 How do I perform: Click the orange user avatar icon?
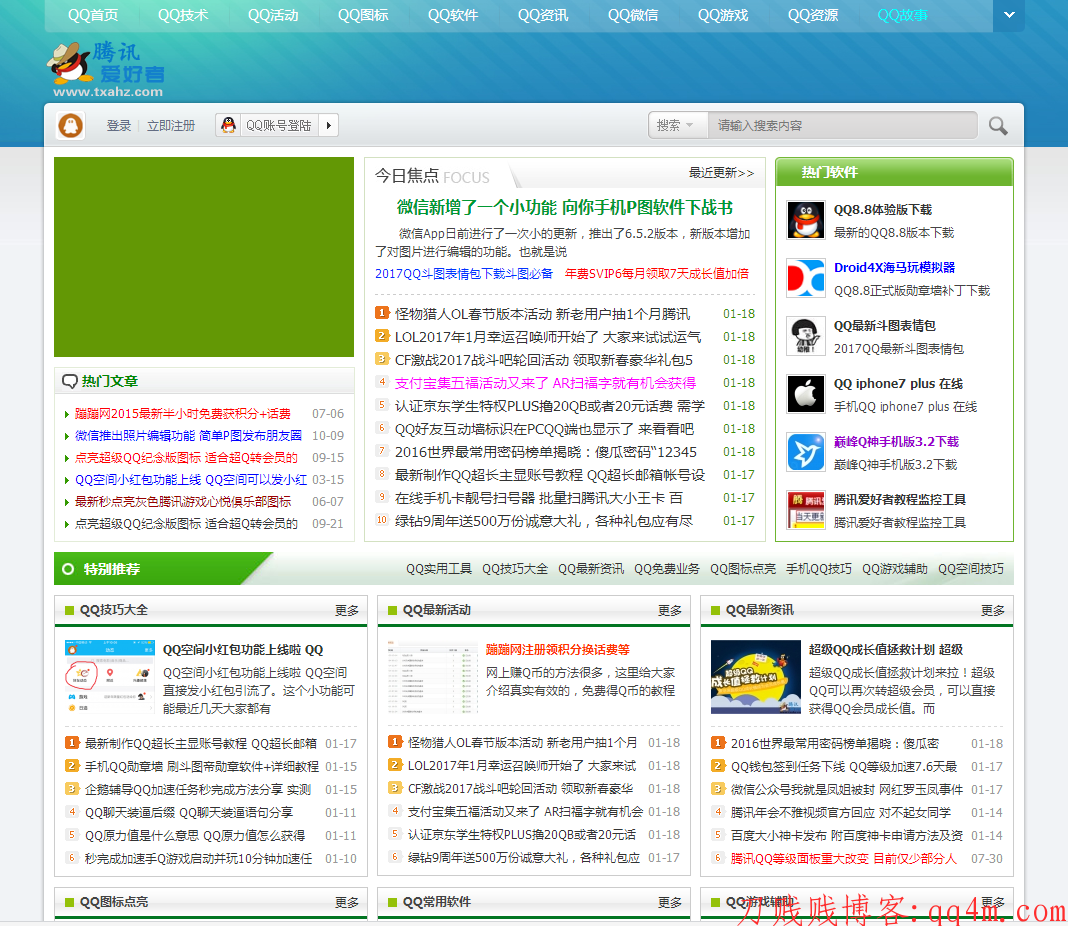coord(70,125)
